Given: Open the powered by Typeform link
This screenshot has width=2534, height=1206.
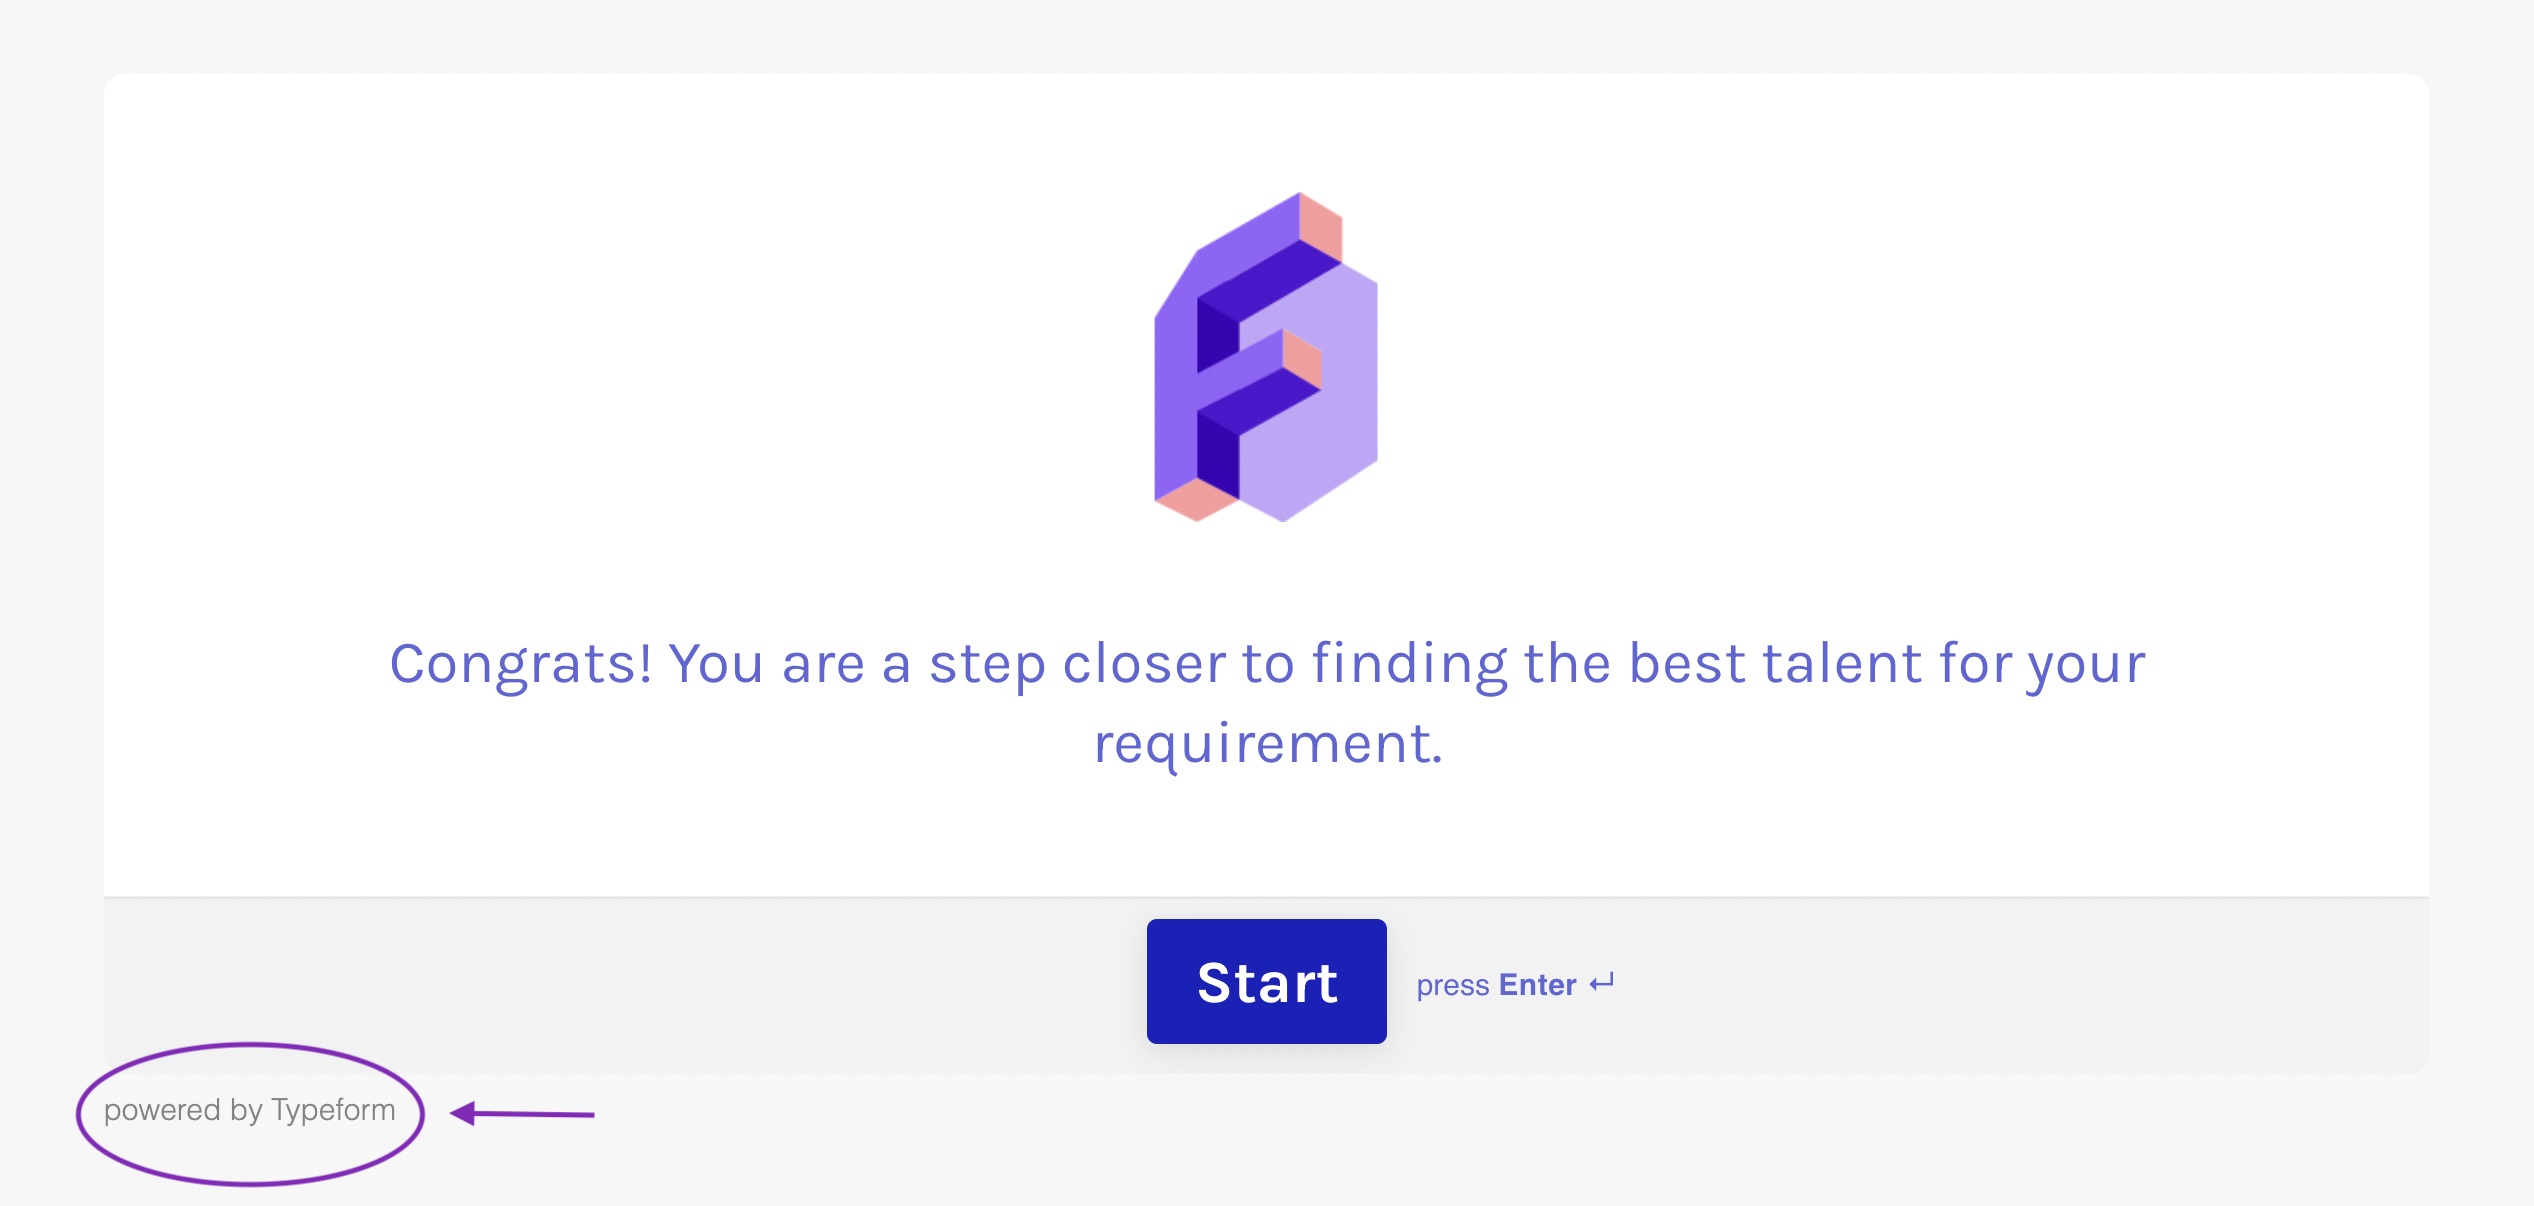Looking at the screenshot, I should [x=249, y=1111].
